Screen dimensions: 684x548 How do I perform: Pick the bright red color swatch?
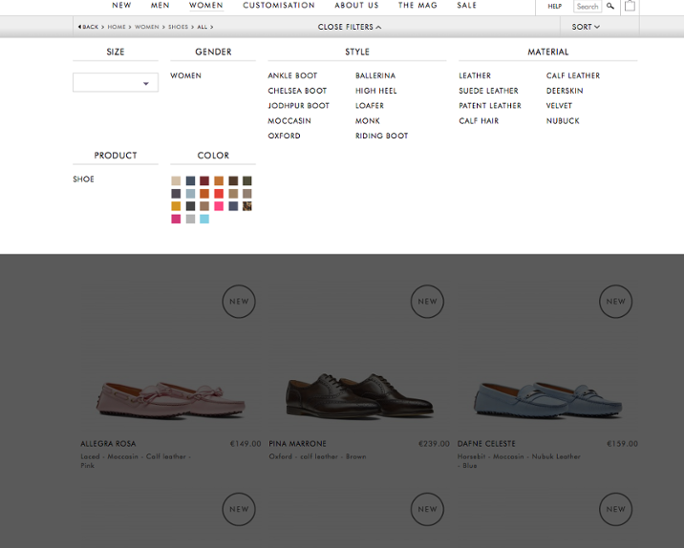coord(219,193)
